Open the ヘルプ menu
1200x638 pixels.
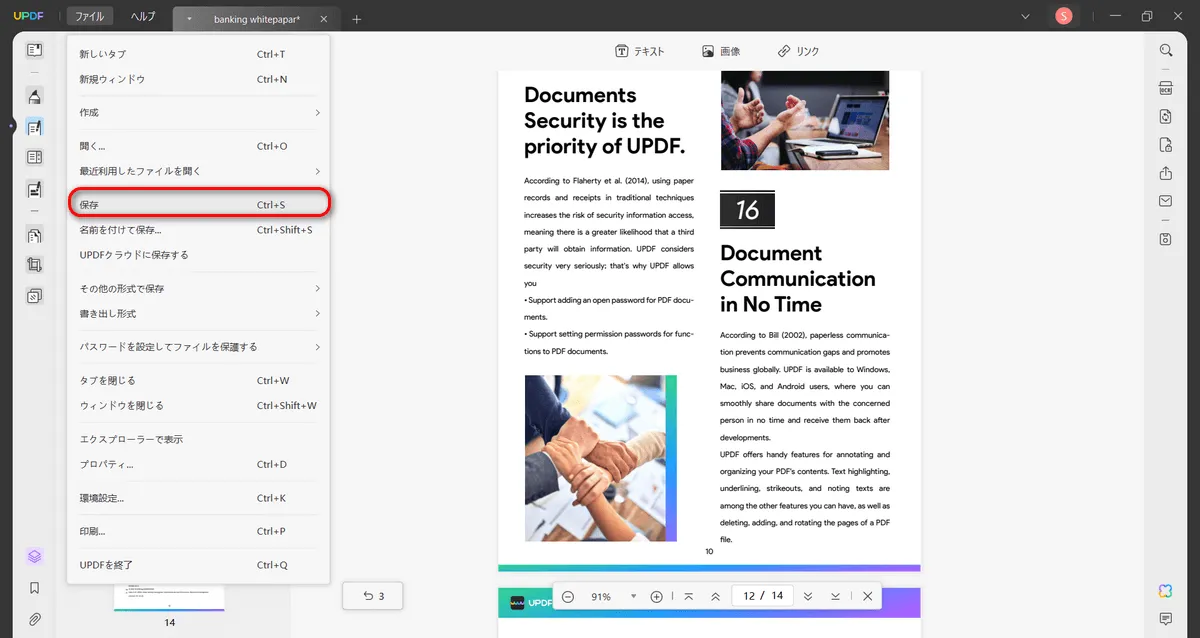(143, 17)
